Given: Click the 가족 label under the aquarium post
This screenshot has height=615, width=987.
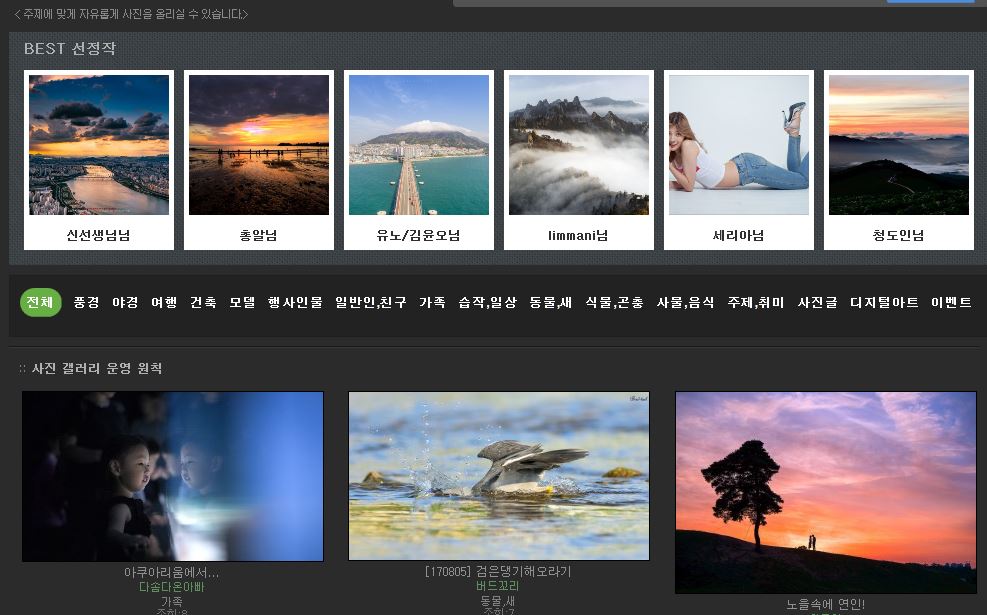Looking at the screenshot, I should (x=172, y=602).
